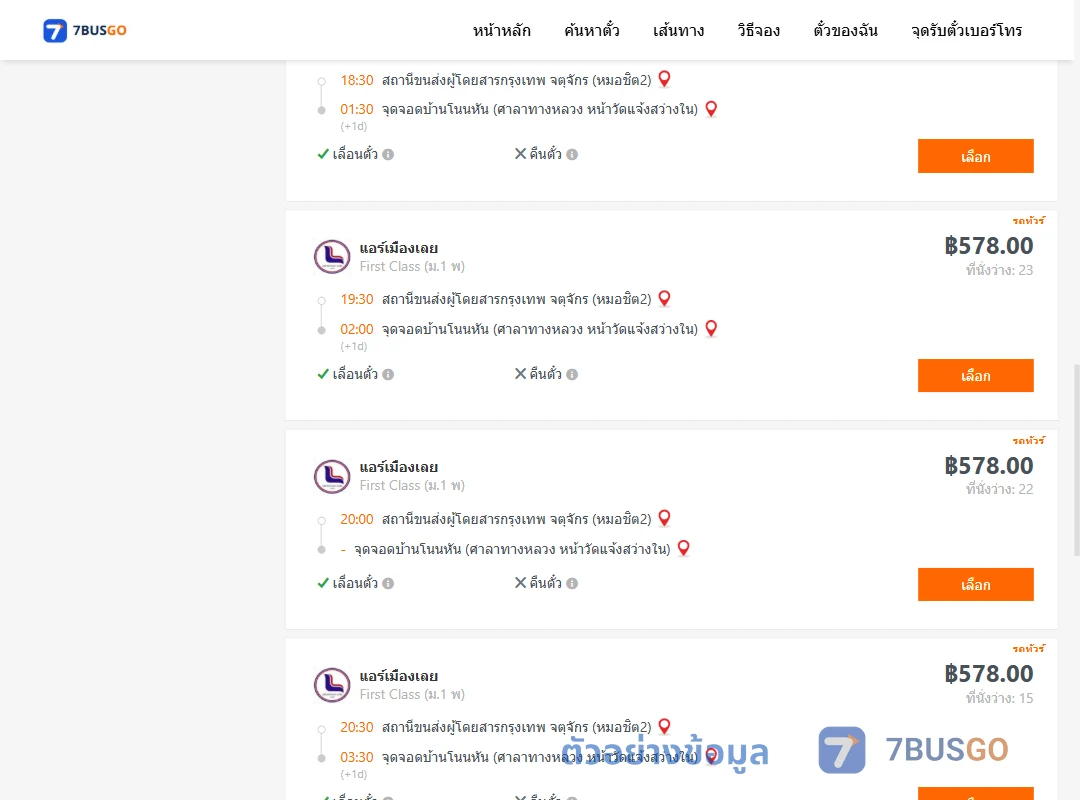
Task: Click map pin for 20:00 departure station
Action: [665, 518]
